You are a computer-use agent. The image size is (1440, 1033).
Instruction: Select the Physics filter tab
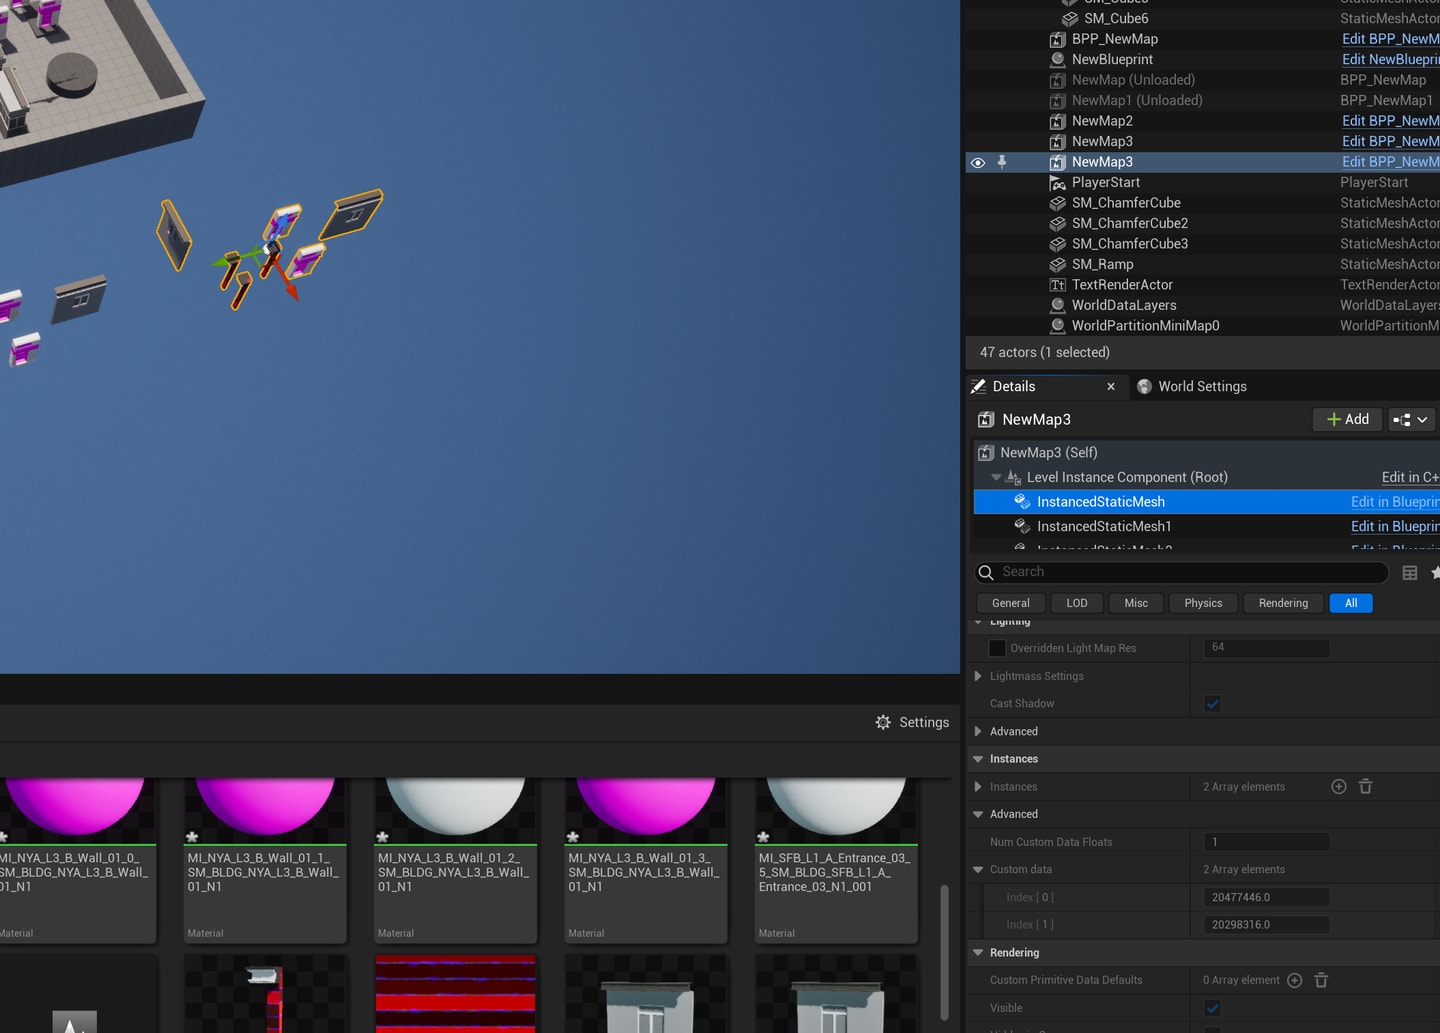[1203, 603]
